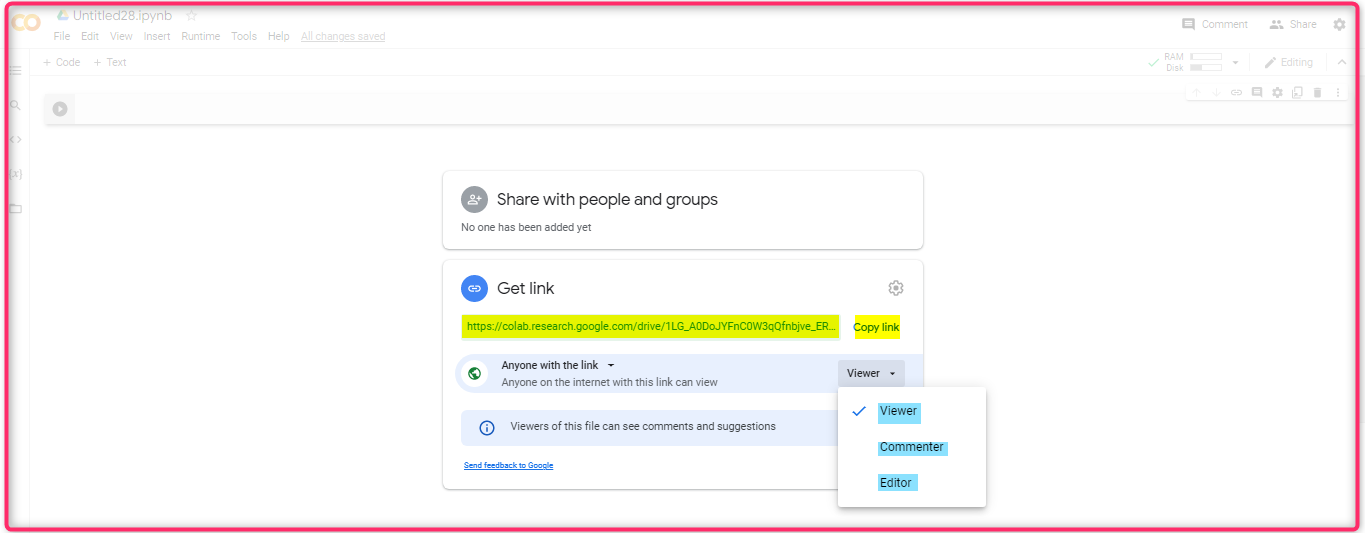Expand the Anyone with the link dropdown
This screenshot has width=1365, height=533.
pos(558,365)
